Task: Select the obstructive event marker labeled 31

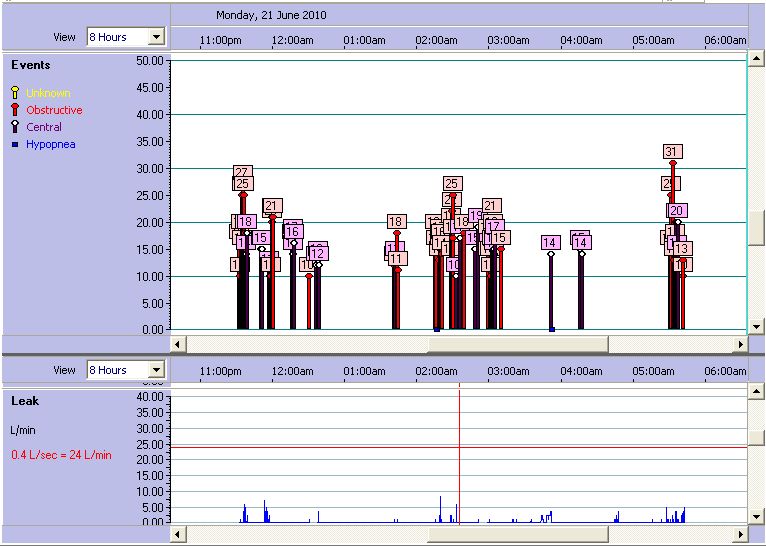Action: click(x=673, y=151)
